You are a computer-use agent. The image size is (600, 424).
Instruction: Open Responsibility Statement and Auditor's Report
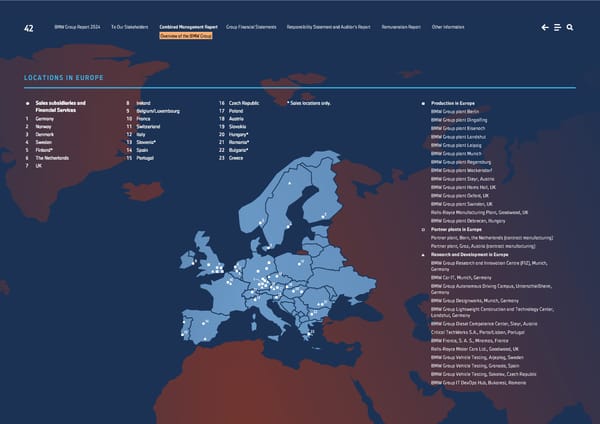(332, 27)
